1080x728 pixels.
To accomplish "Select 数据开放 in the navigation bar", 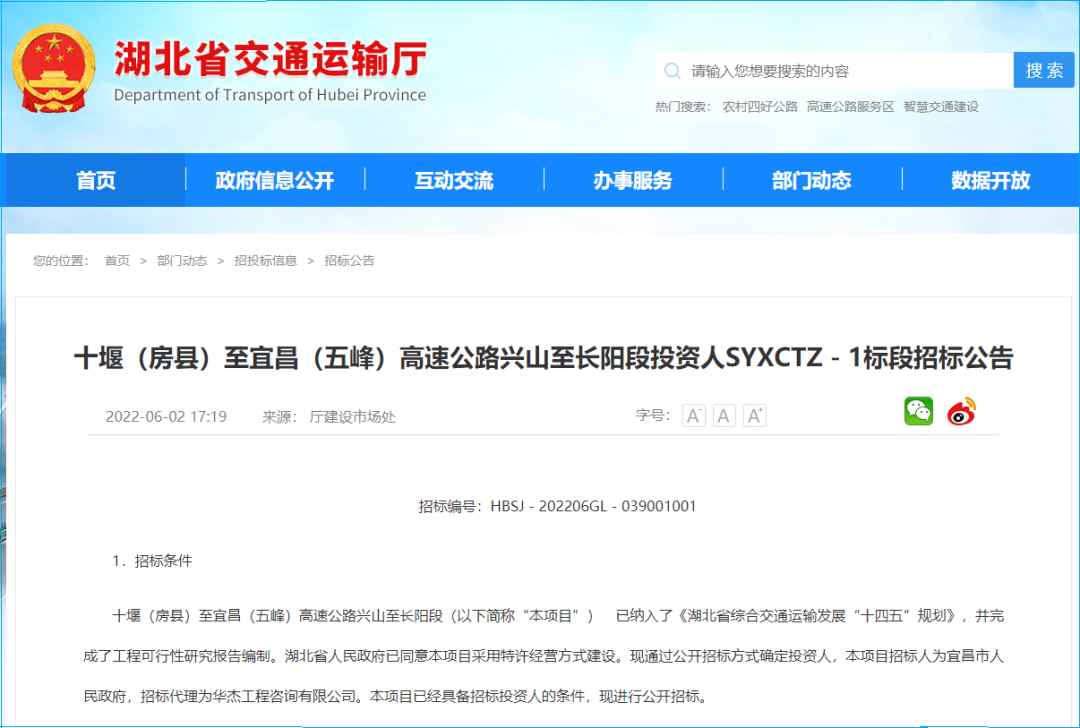I will (990, 181).
